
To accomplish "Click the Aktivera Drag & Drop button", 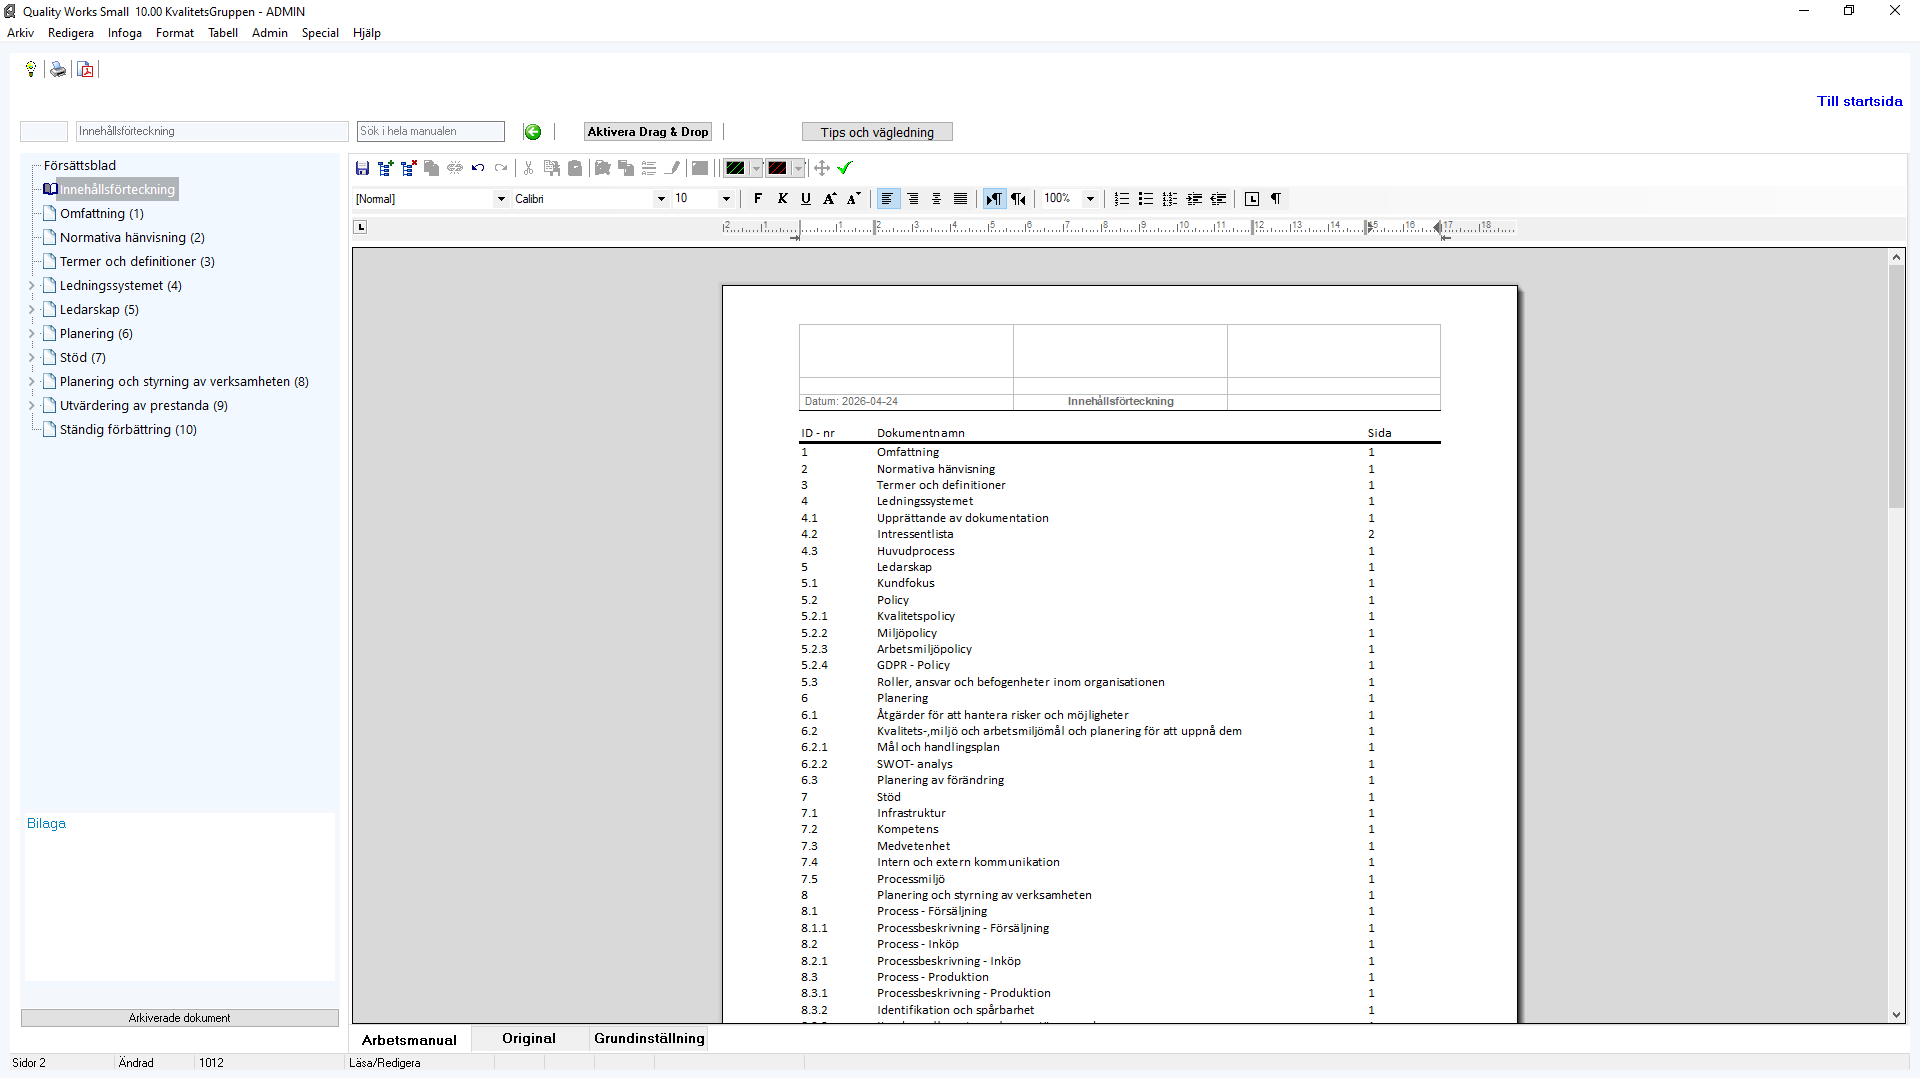I will (x=648, y=132).
